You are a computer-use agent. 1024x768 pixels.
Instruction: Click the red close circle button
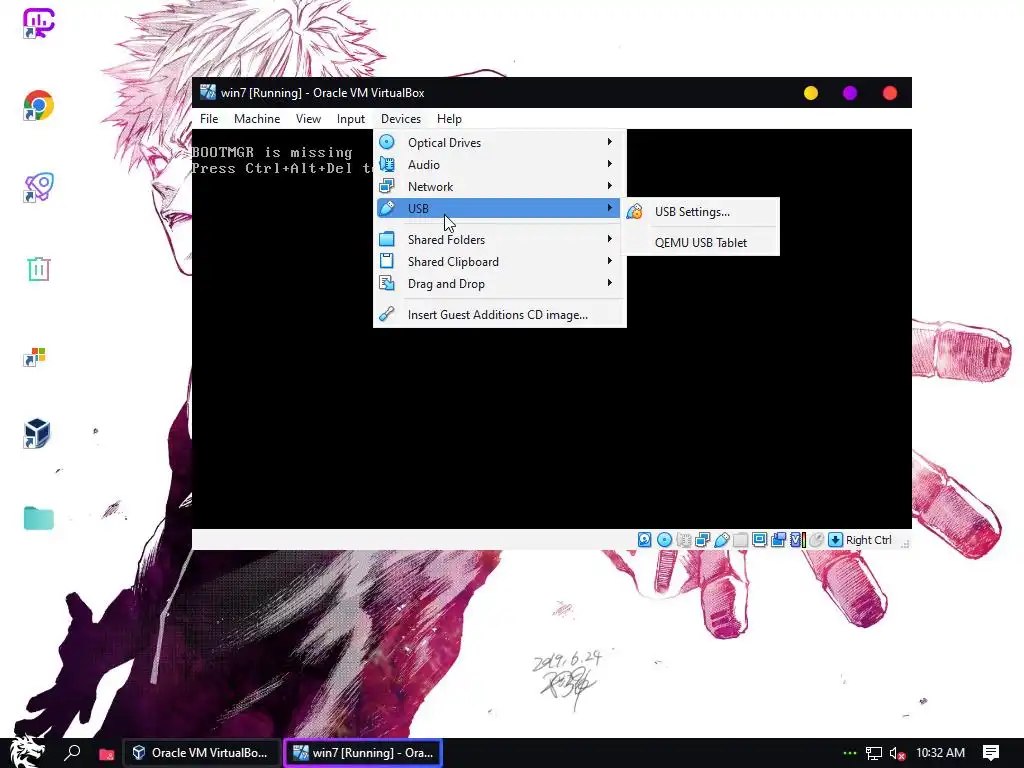pyautogui.click(x=889, y=93)
